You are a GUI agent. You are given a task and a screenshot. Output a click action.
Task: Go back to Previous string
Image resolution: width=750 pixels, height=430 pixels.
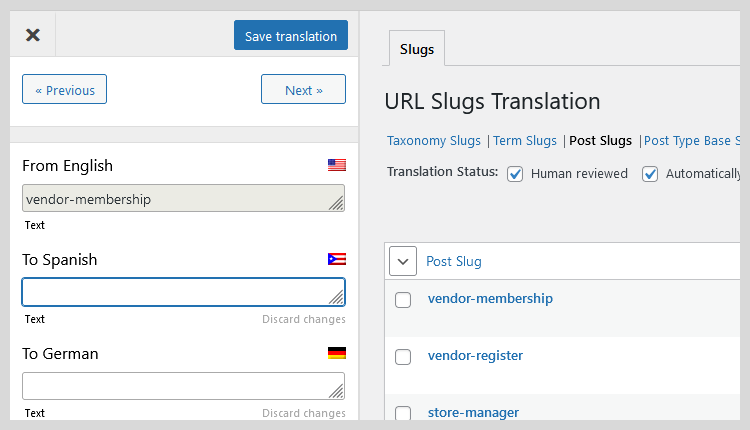[x=64, y=90]
